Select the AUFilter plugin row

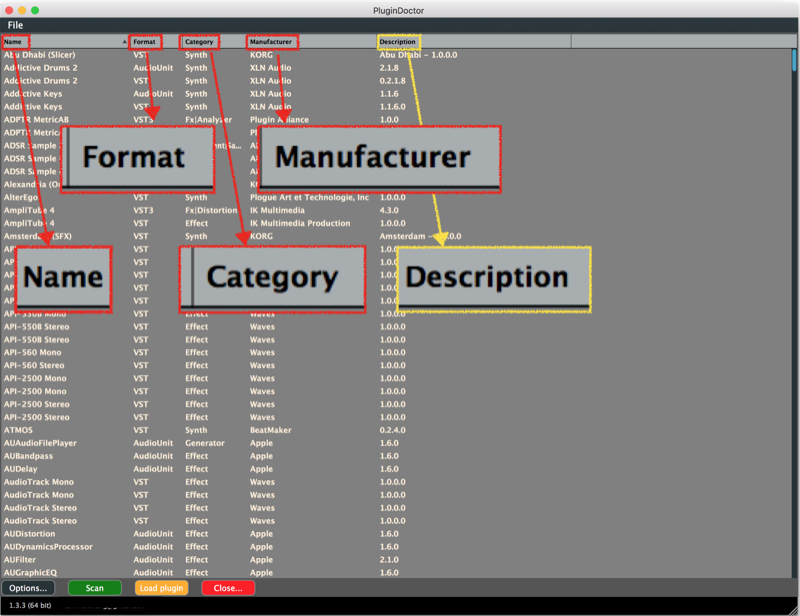coord(395,560)
